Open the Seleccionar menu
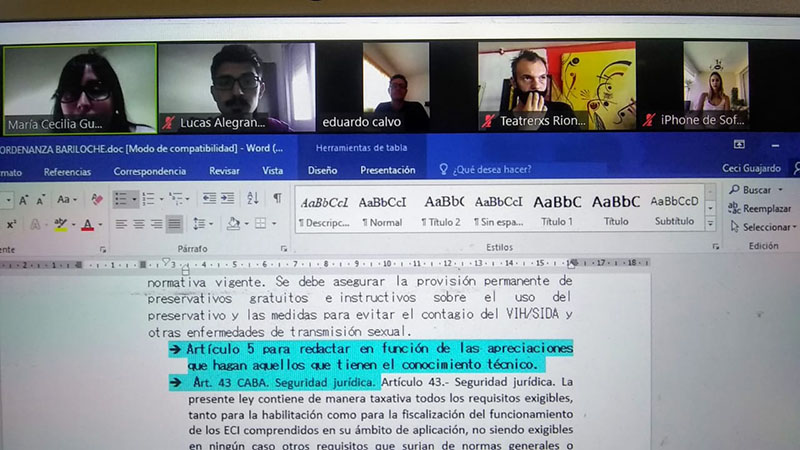 [x=764, y=227]
